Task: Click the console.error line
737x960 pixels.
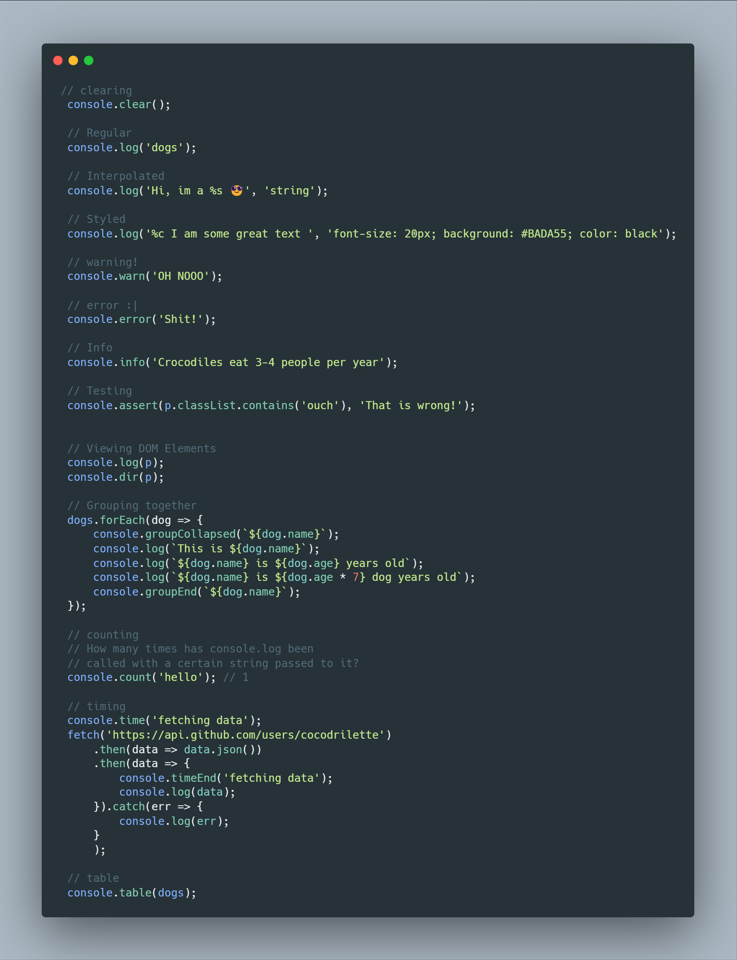Action: (141, 320)
